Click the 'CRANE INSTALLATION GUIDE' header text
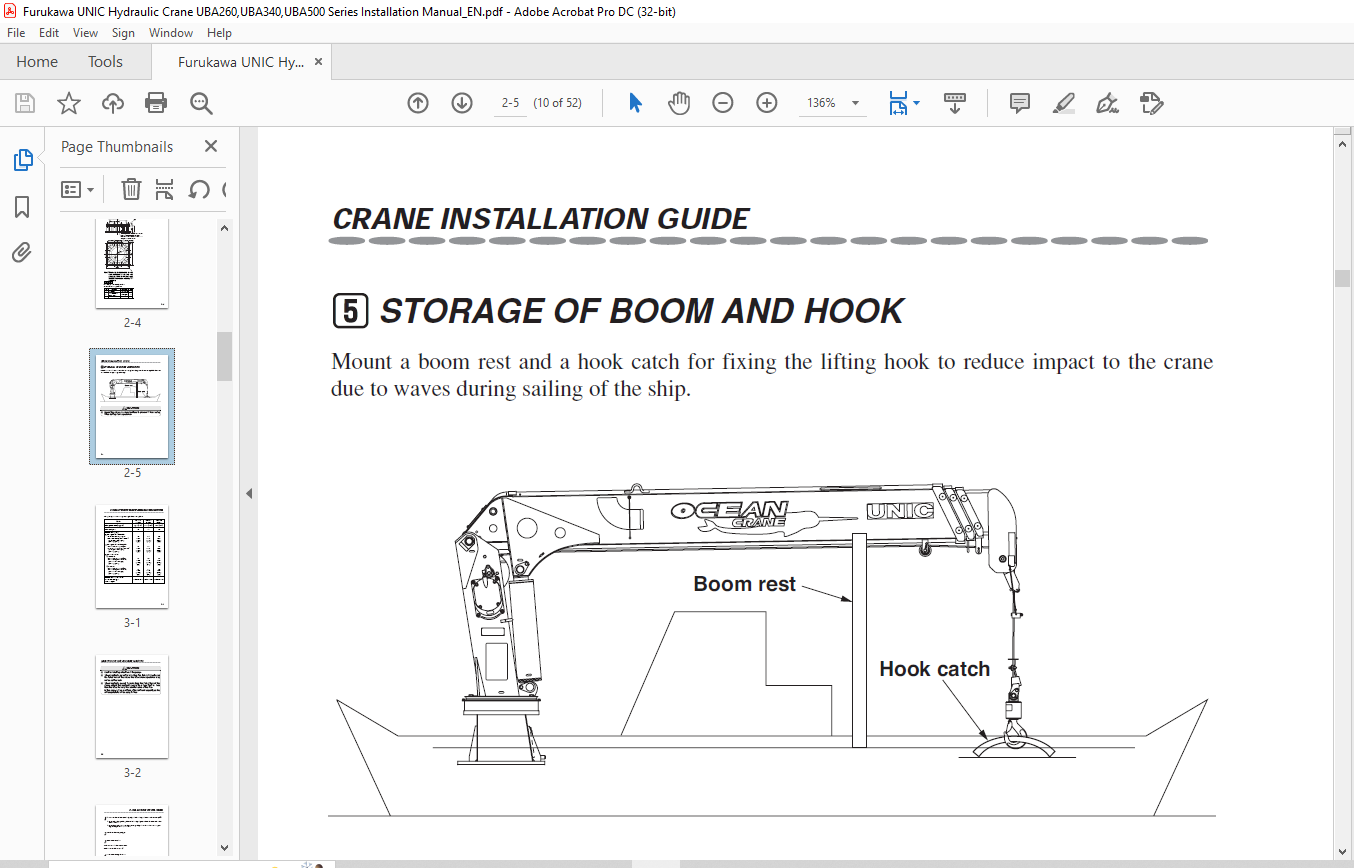 541,219
